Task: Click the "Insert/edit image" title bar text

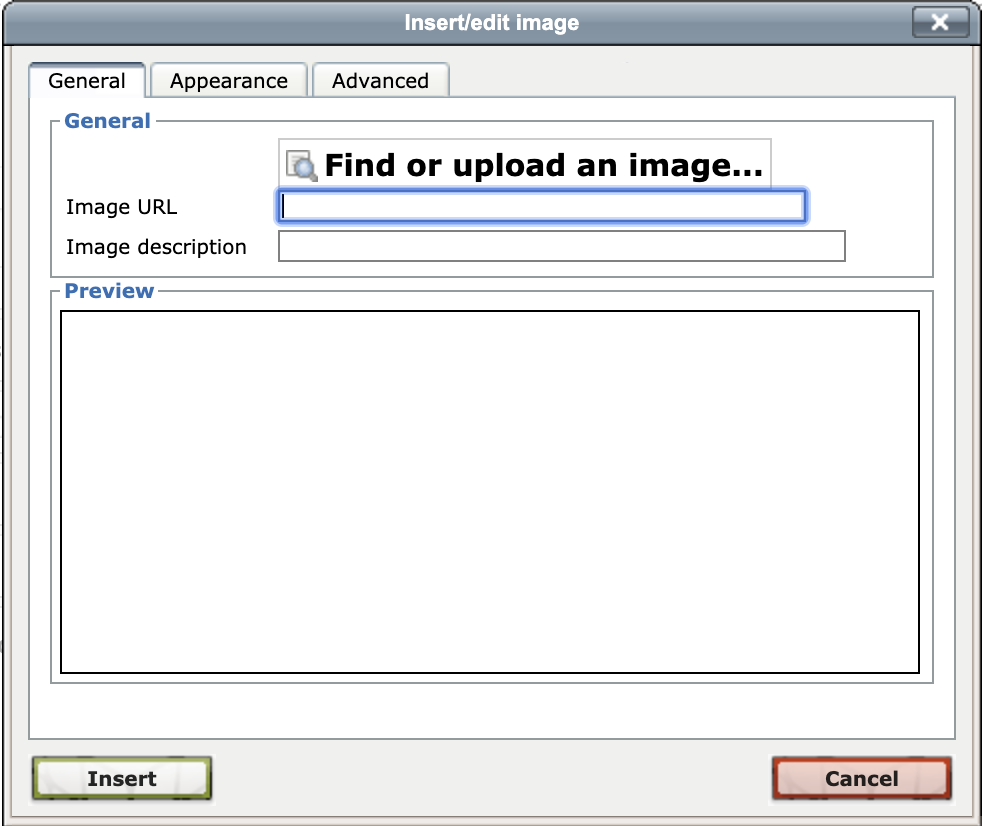Action: [x=491, y=23]
